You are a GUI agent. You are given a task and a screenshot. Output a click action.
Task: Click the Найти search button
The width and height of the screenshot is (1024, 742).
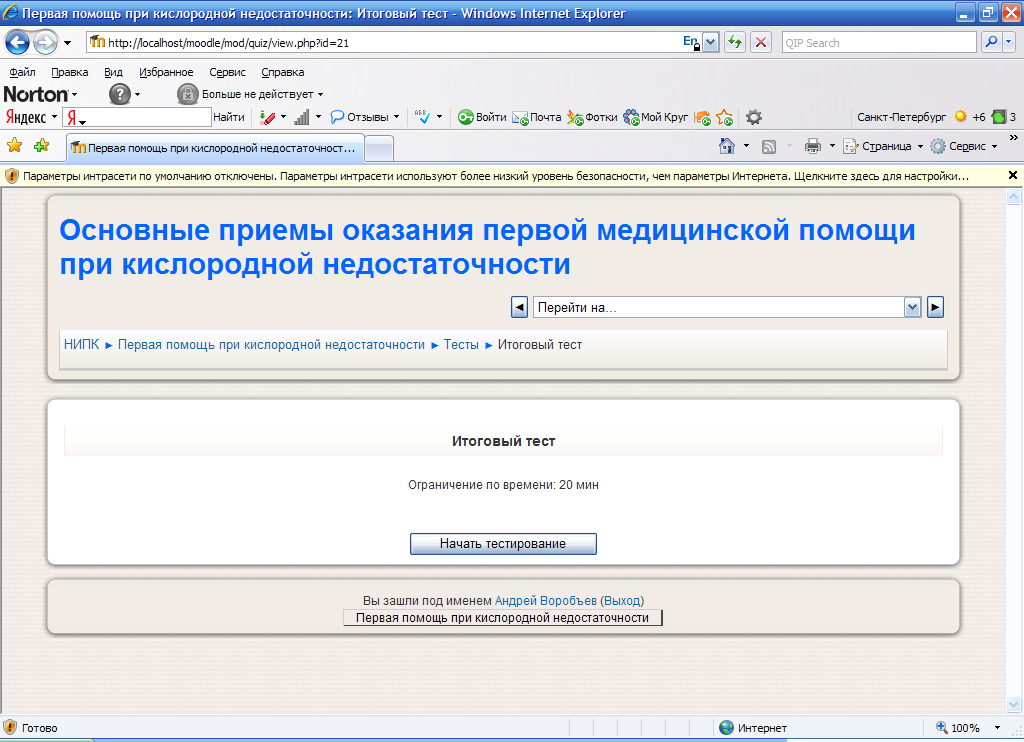[x=229, y=117]
